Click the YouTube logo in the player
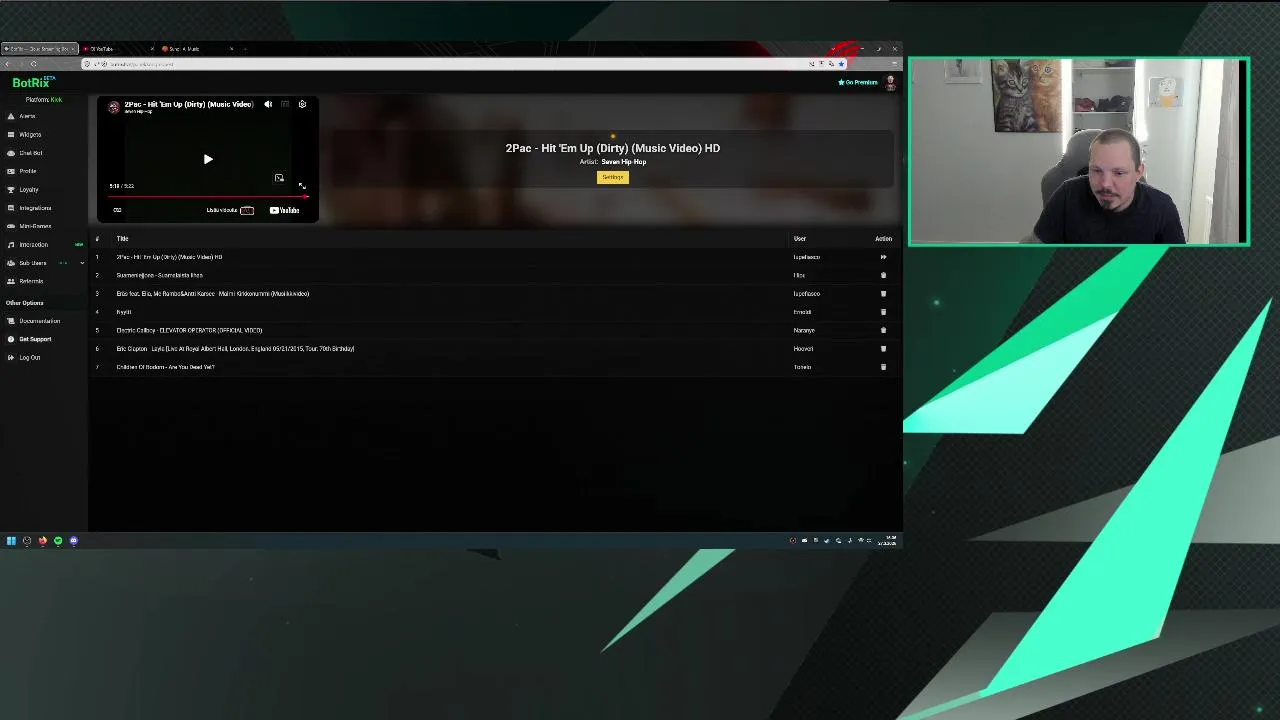The image size is (1280, 720). pyautogui.click(x=284, y=210)
